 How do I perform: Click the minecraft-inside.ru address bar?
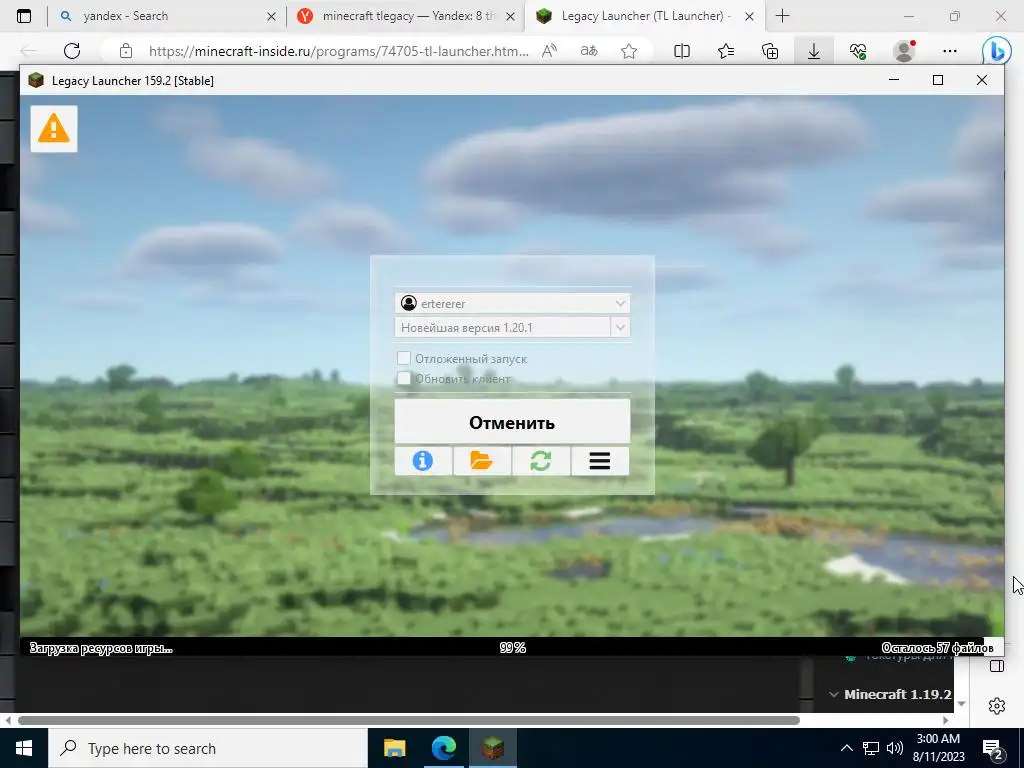pos(338,51)
